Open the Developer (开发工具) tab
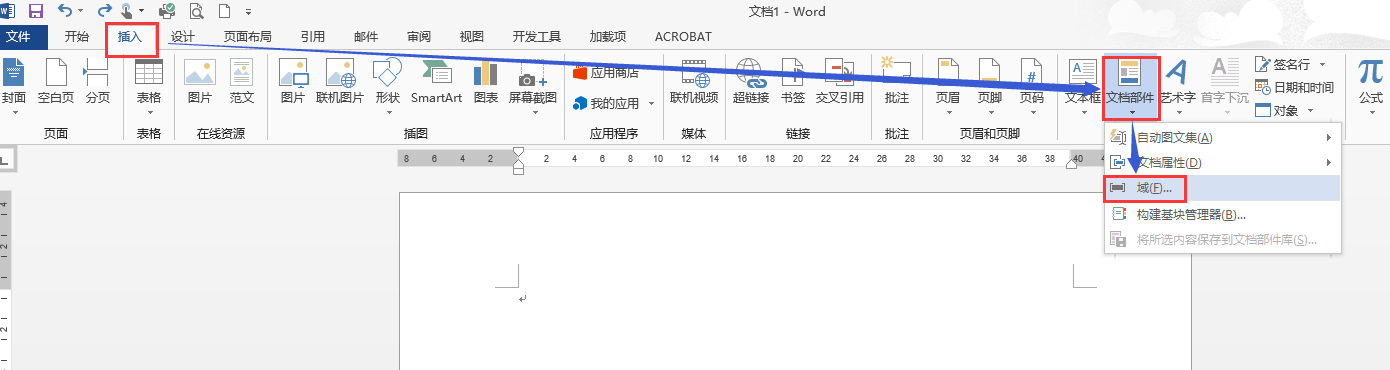1390x370 pixels. tap(537, 37)
